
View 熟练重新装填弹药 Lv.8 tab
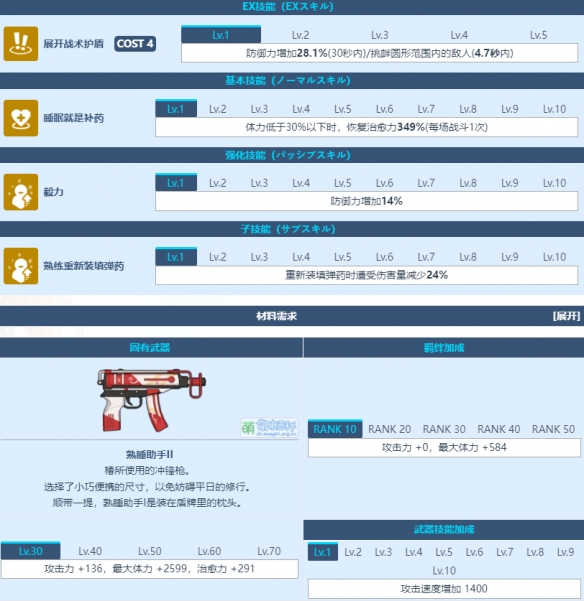[x=468, y=257]
